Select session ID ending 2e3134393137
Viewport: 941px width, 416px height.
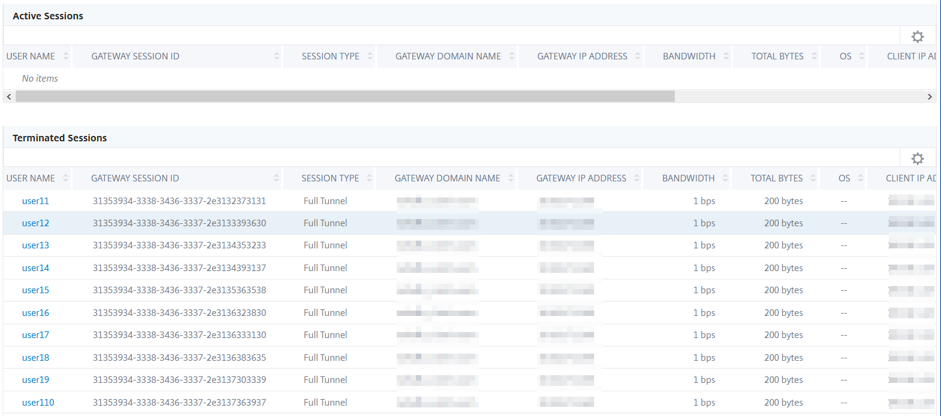tap(179, 268)
